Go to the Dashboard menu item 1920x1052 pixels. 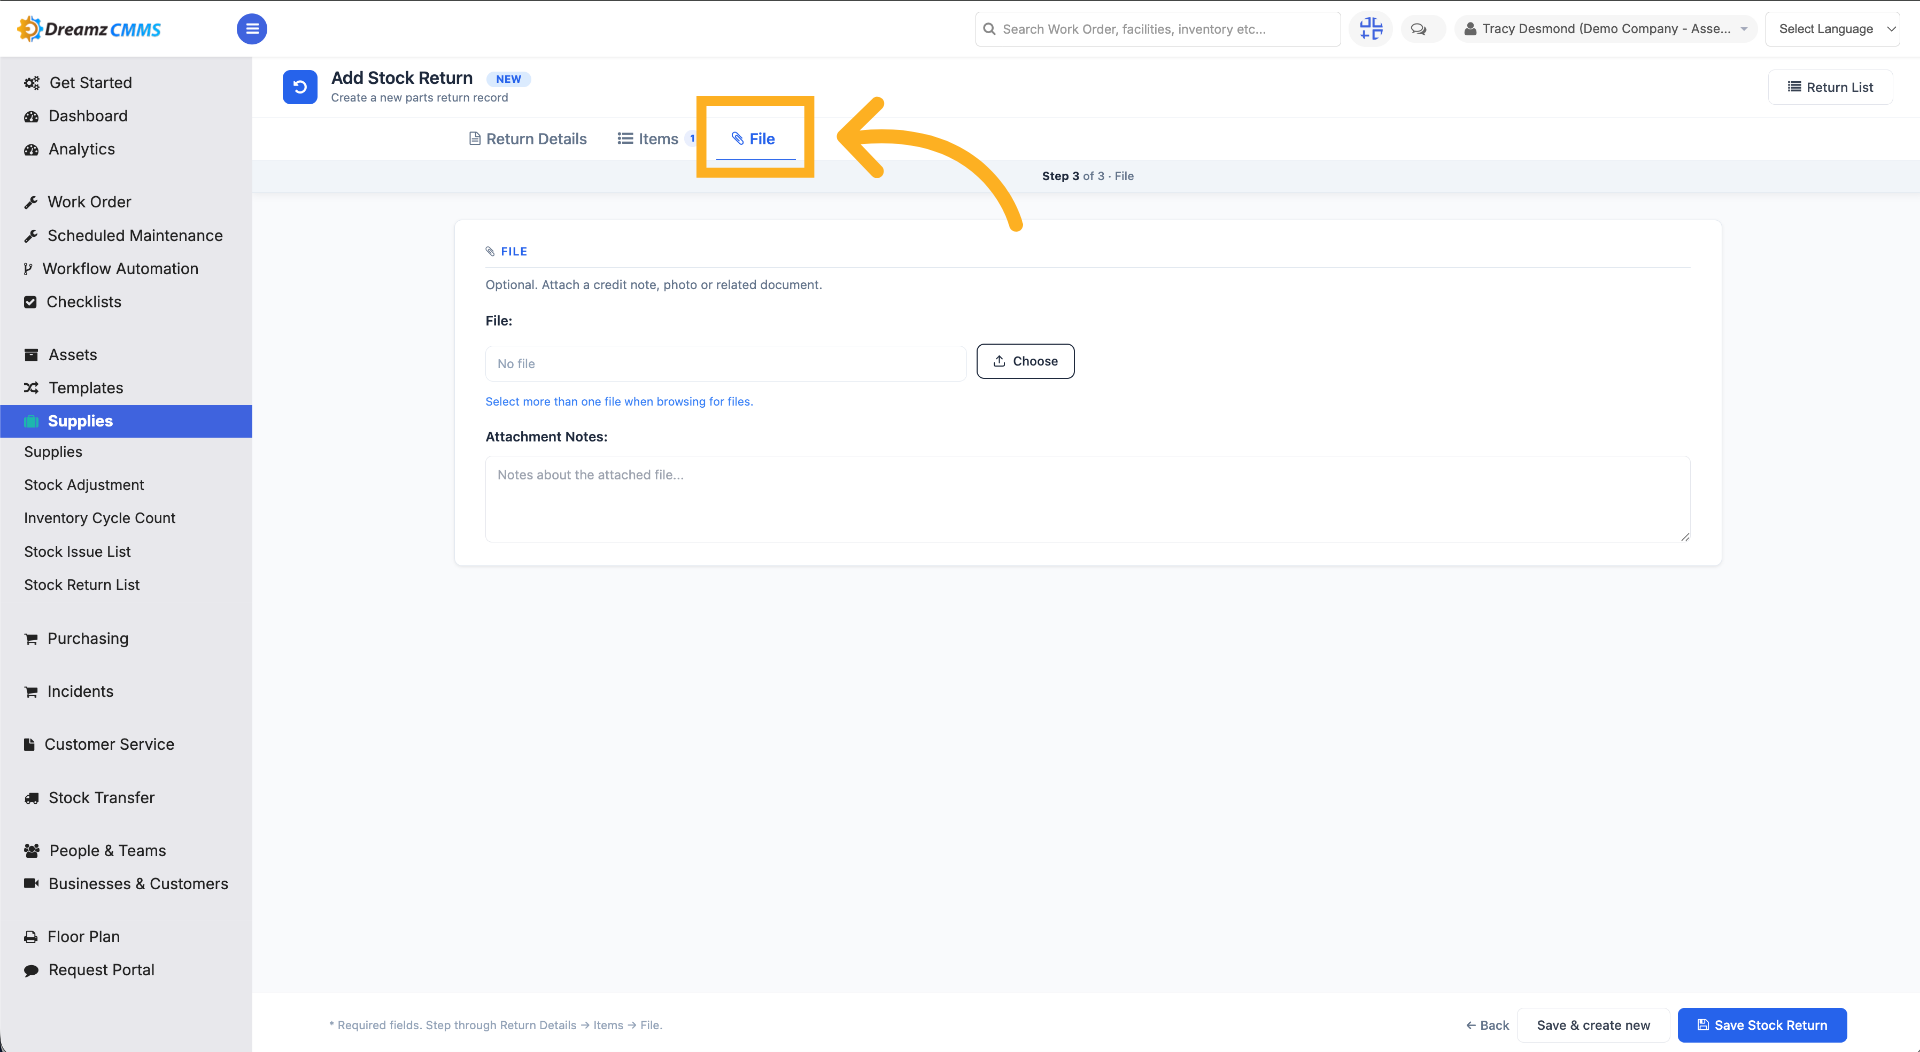88,116
